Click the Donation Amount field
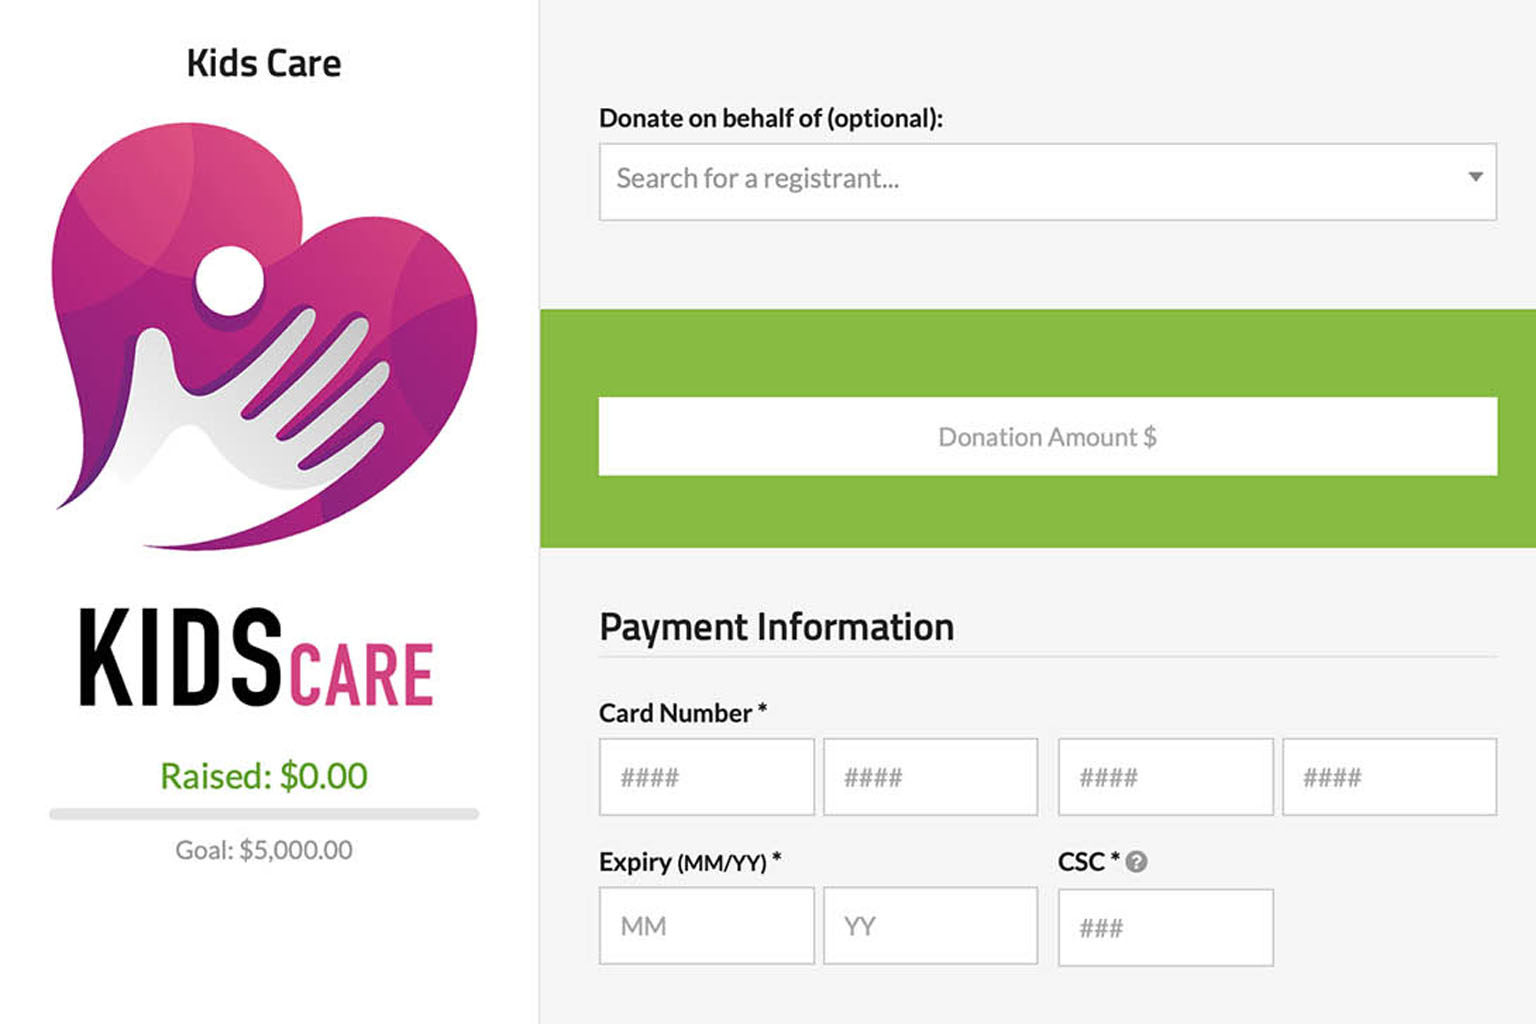 1046,436
